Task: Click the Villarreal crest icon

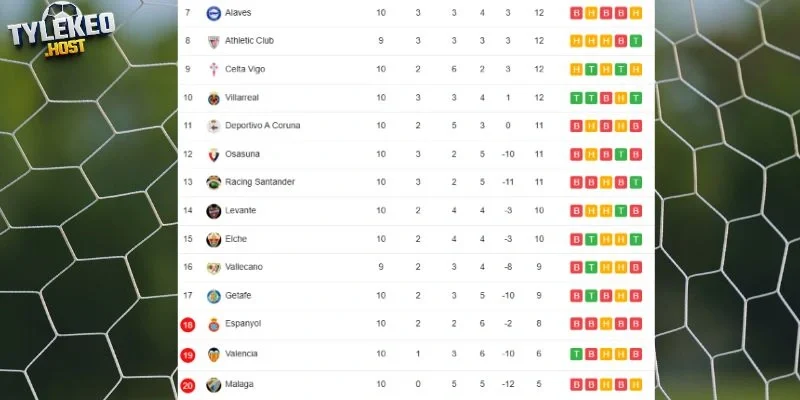Action: 213,98
